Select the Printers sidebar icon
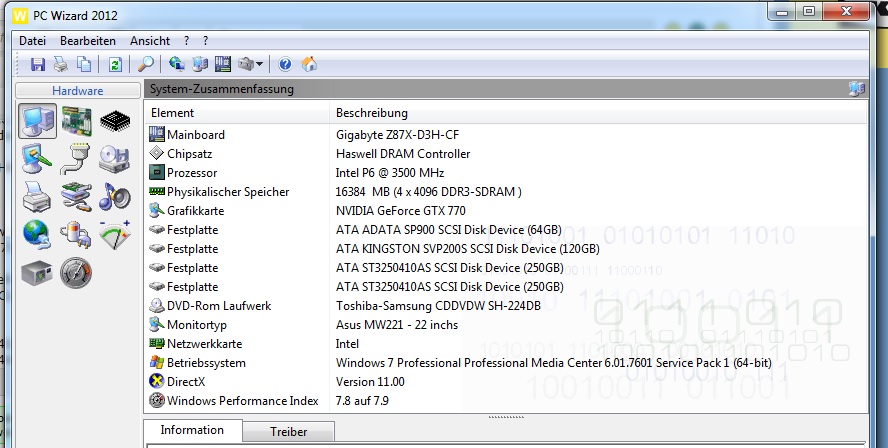Screen dimensions: 888x448 pyautogui.click(x=37, y=197)
